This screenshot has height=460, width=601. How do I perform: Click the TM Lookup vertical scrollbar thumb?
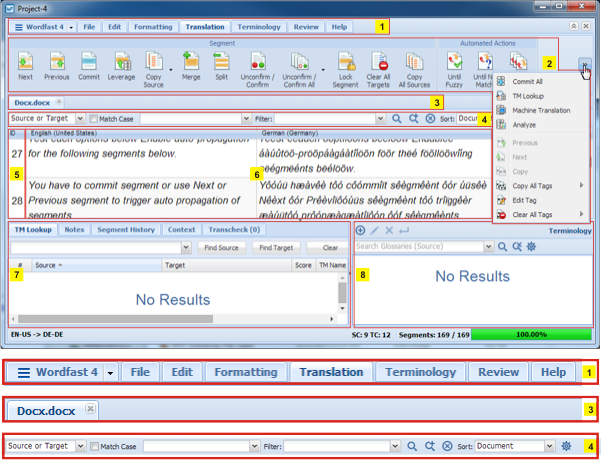[342, 293]
